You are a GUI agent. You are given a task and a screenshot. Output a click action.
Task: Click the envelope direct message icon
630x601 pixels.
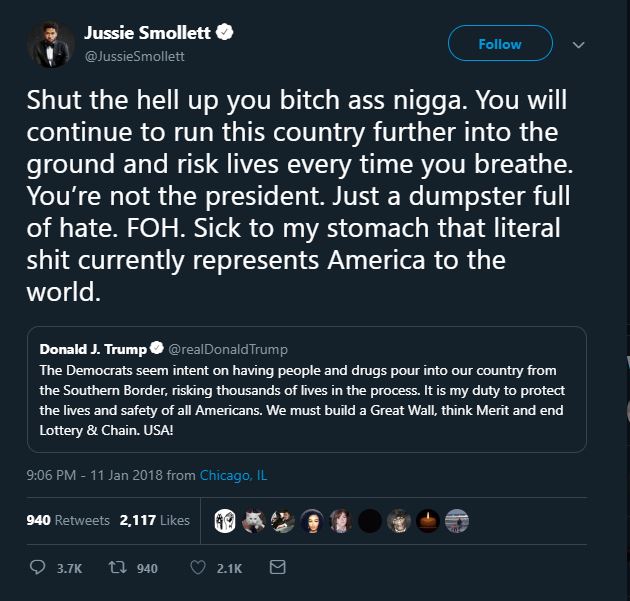tap(278, 568)
